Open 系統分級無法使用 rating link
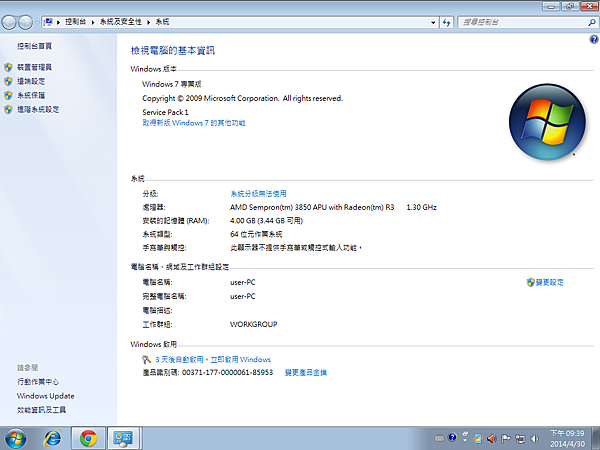This screenshot has height=450, width=600. 258,194
